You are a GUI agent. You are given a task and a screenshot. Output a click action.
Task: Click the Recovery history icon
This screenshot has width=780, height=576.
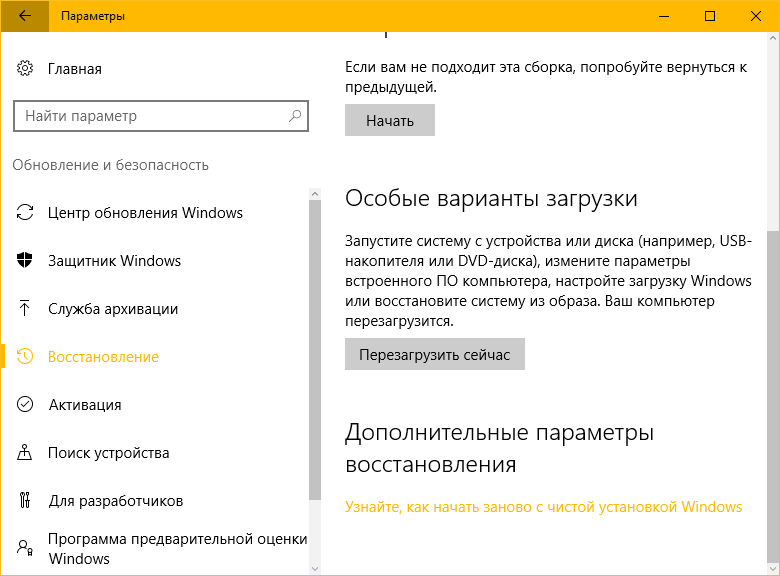(x=25, y=357)
